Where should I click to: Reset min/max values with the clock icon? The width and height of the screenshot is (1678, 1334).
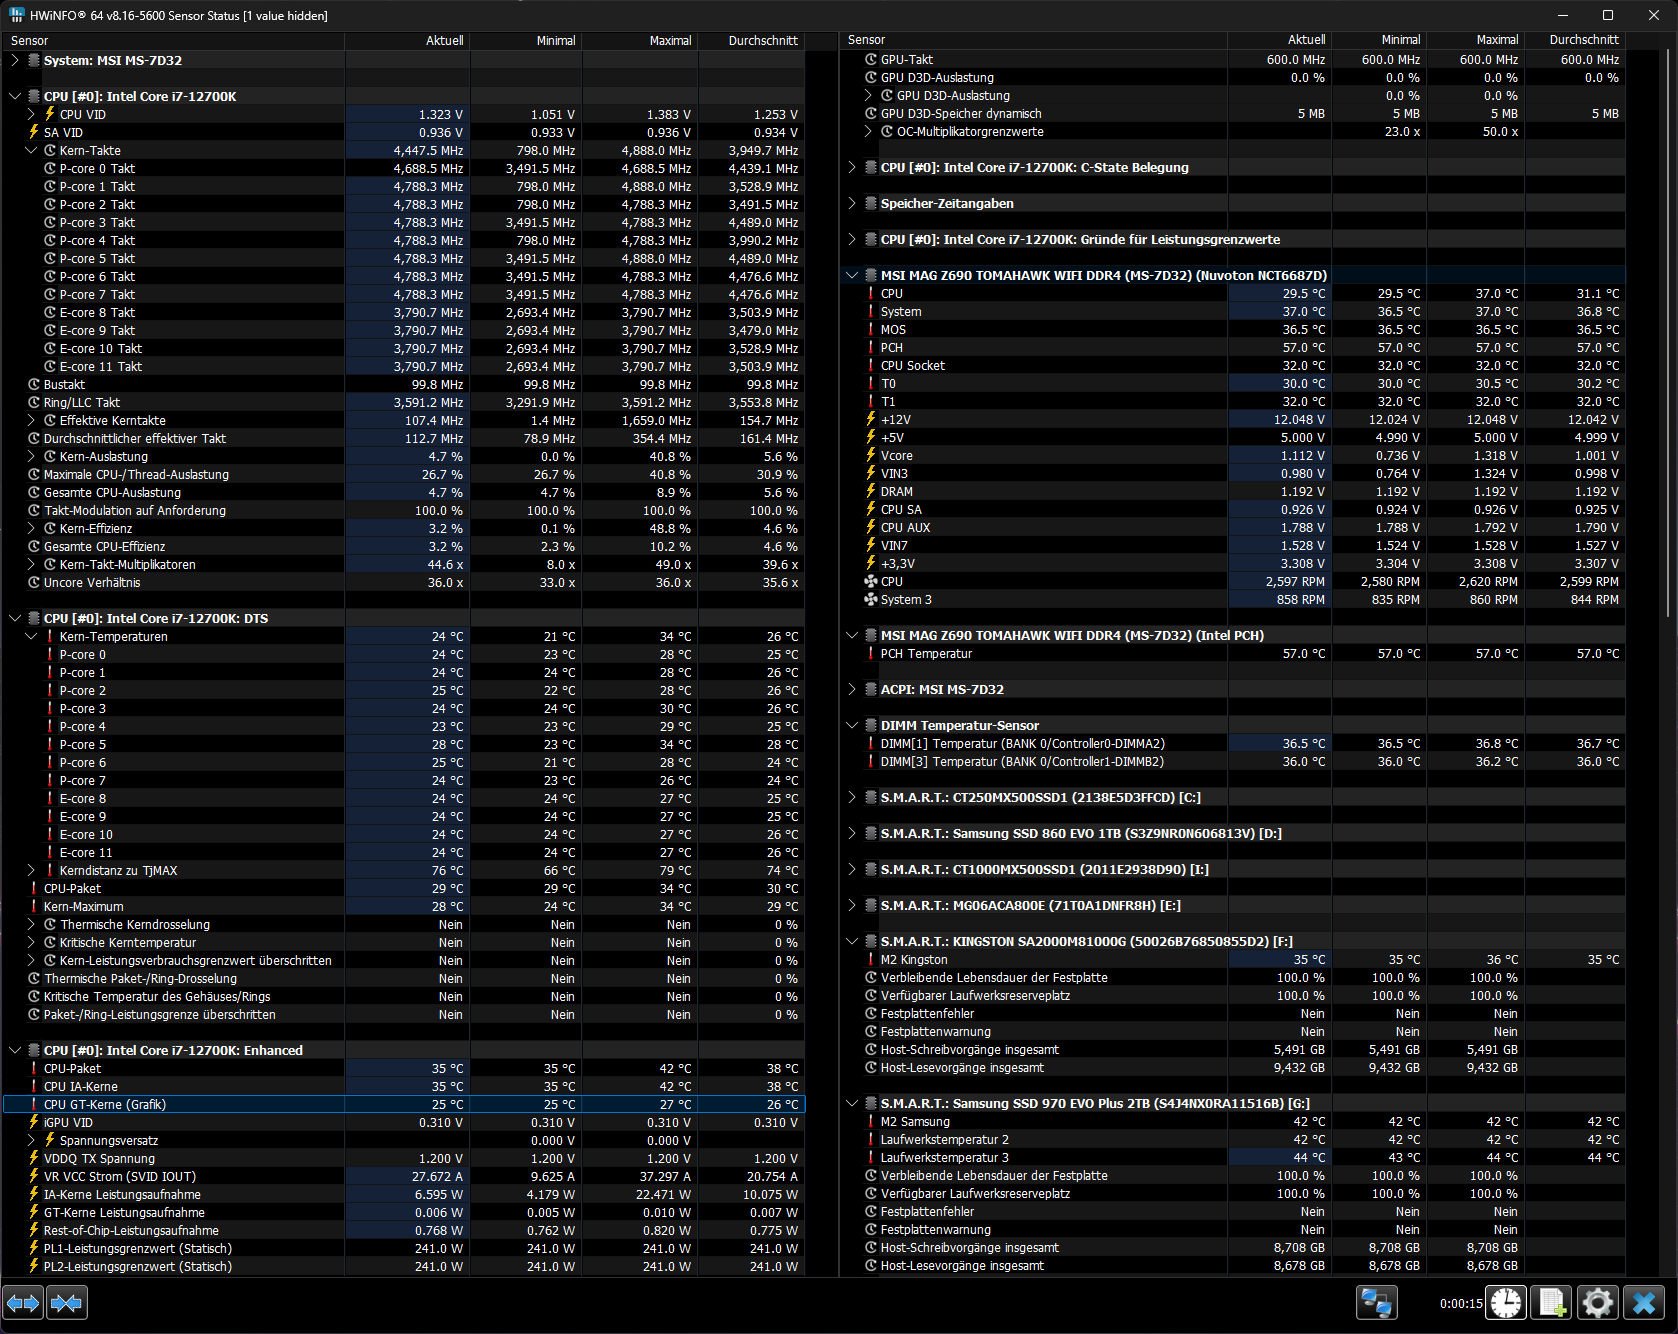[1506, 1303]
